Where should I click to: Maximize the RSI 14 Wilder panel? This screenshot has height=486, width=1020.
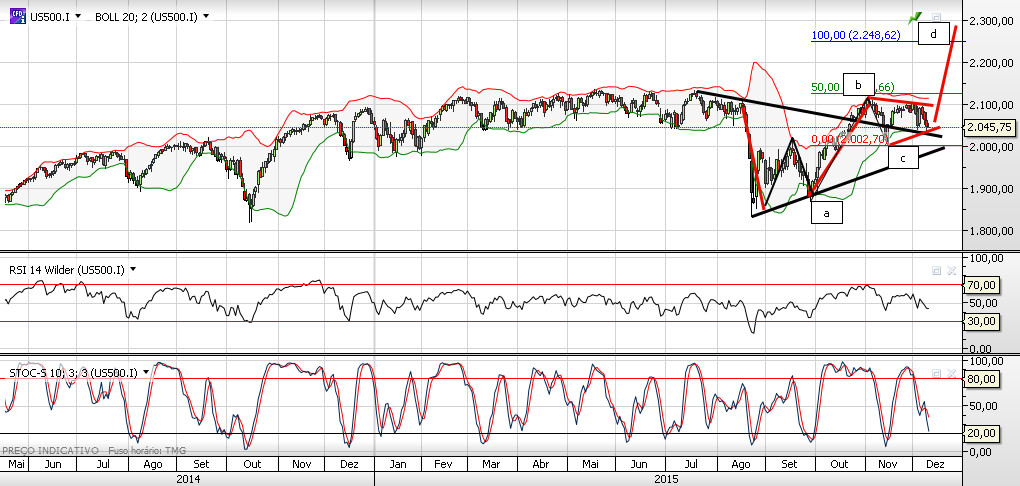click(937, 270)
